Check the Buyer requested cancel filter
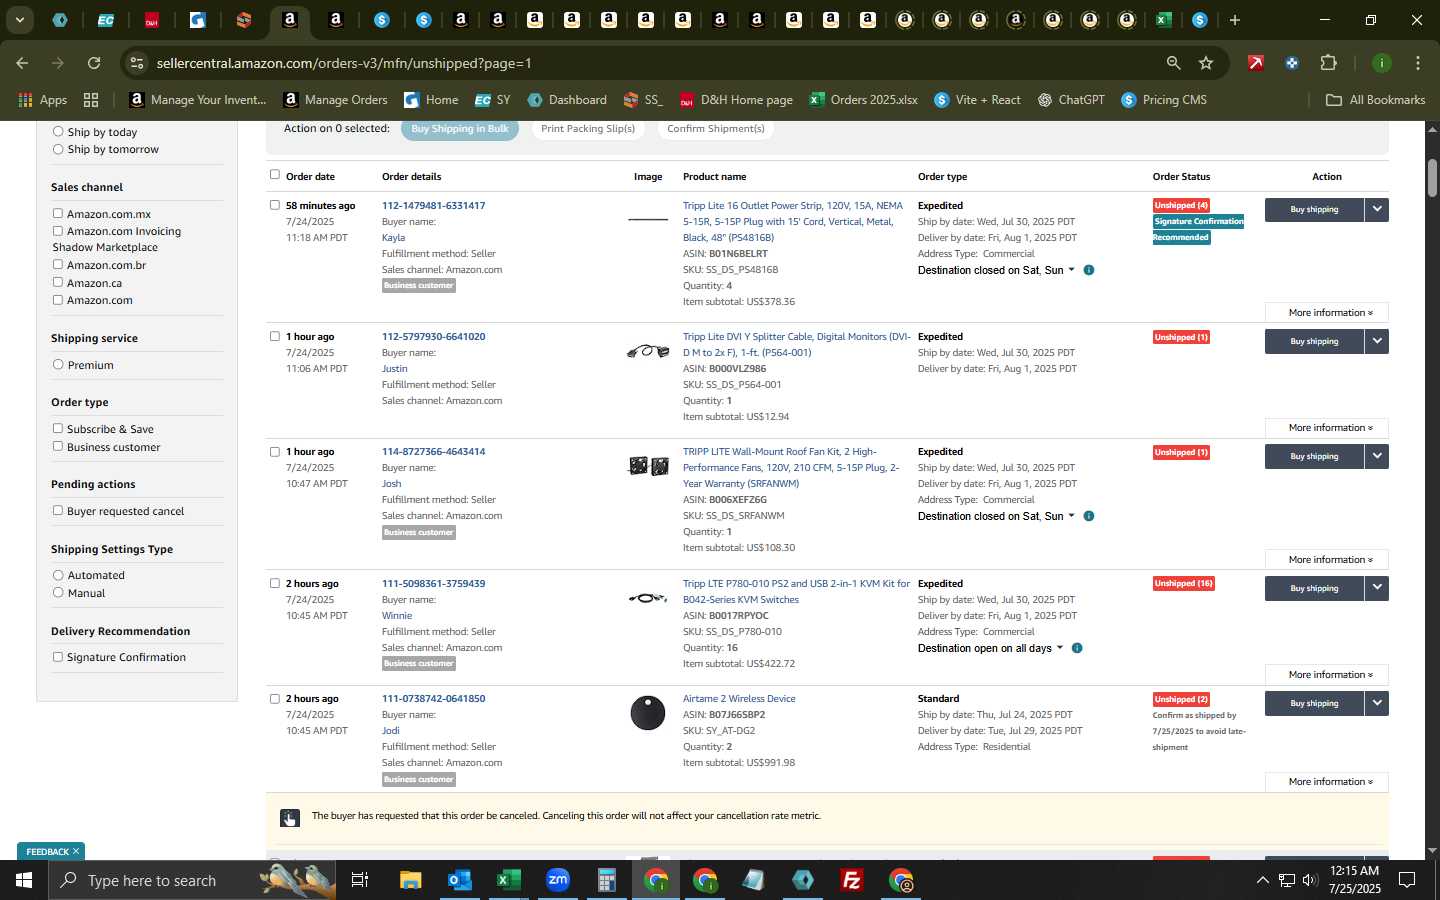1440x900 pixels. [58, 510]
